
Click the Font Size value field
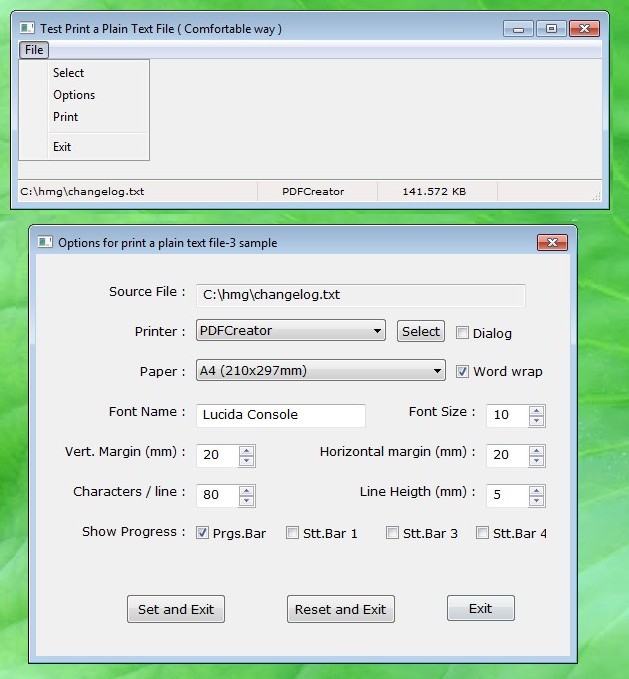507,415
